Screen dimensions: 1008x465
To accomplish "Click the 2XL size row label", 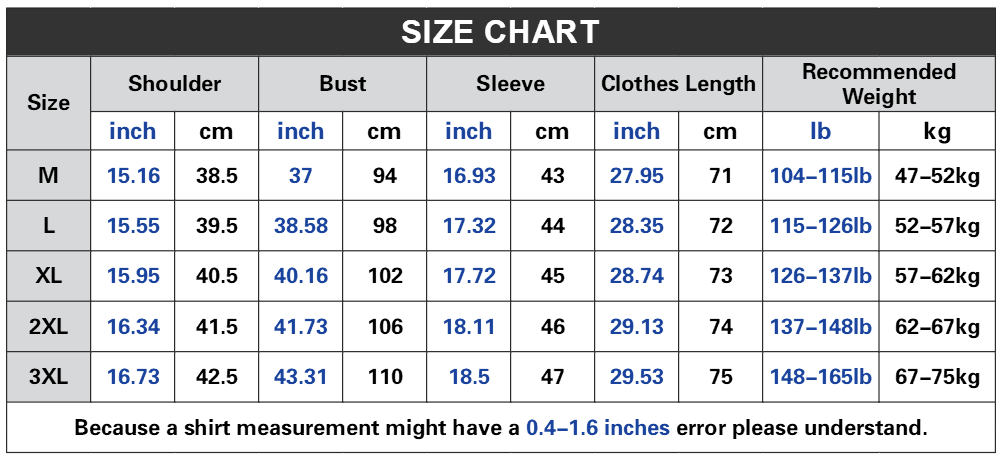I will (x=49, y=327).
